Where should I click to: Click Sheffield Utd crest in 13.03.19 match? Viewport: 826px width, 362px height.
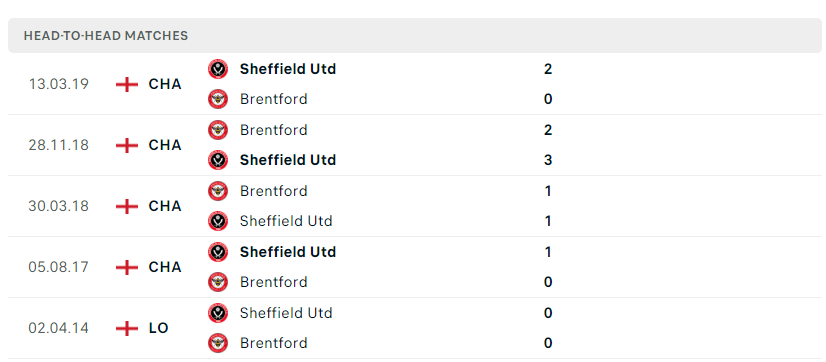tap(218, 69)
